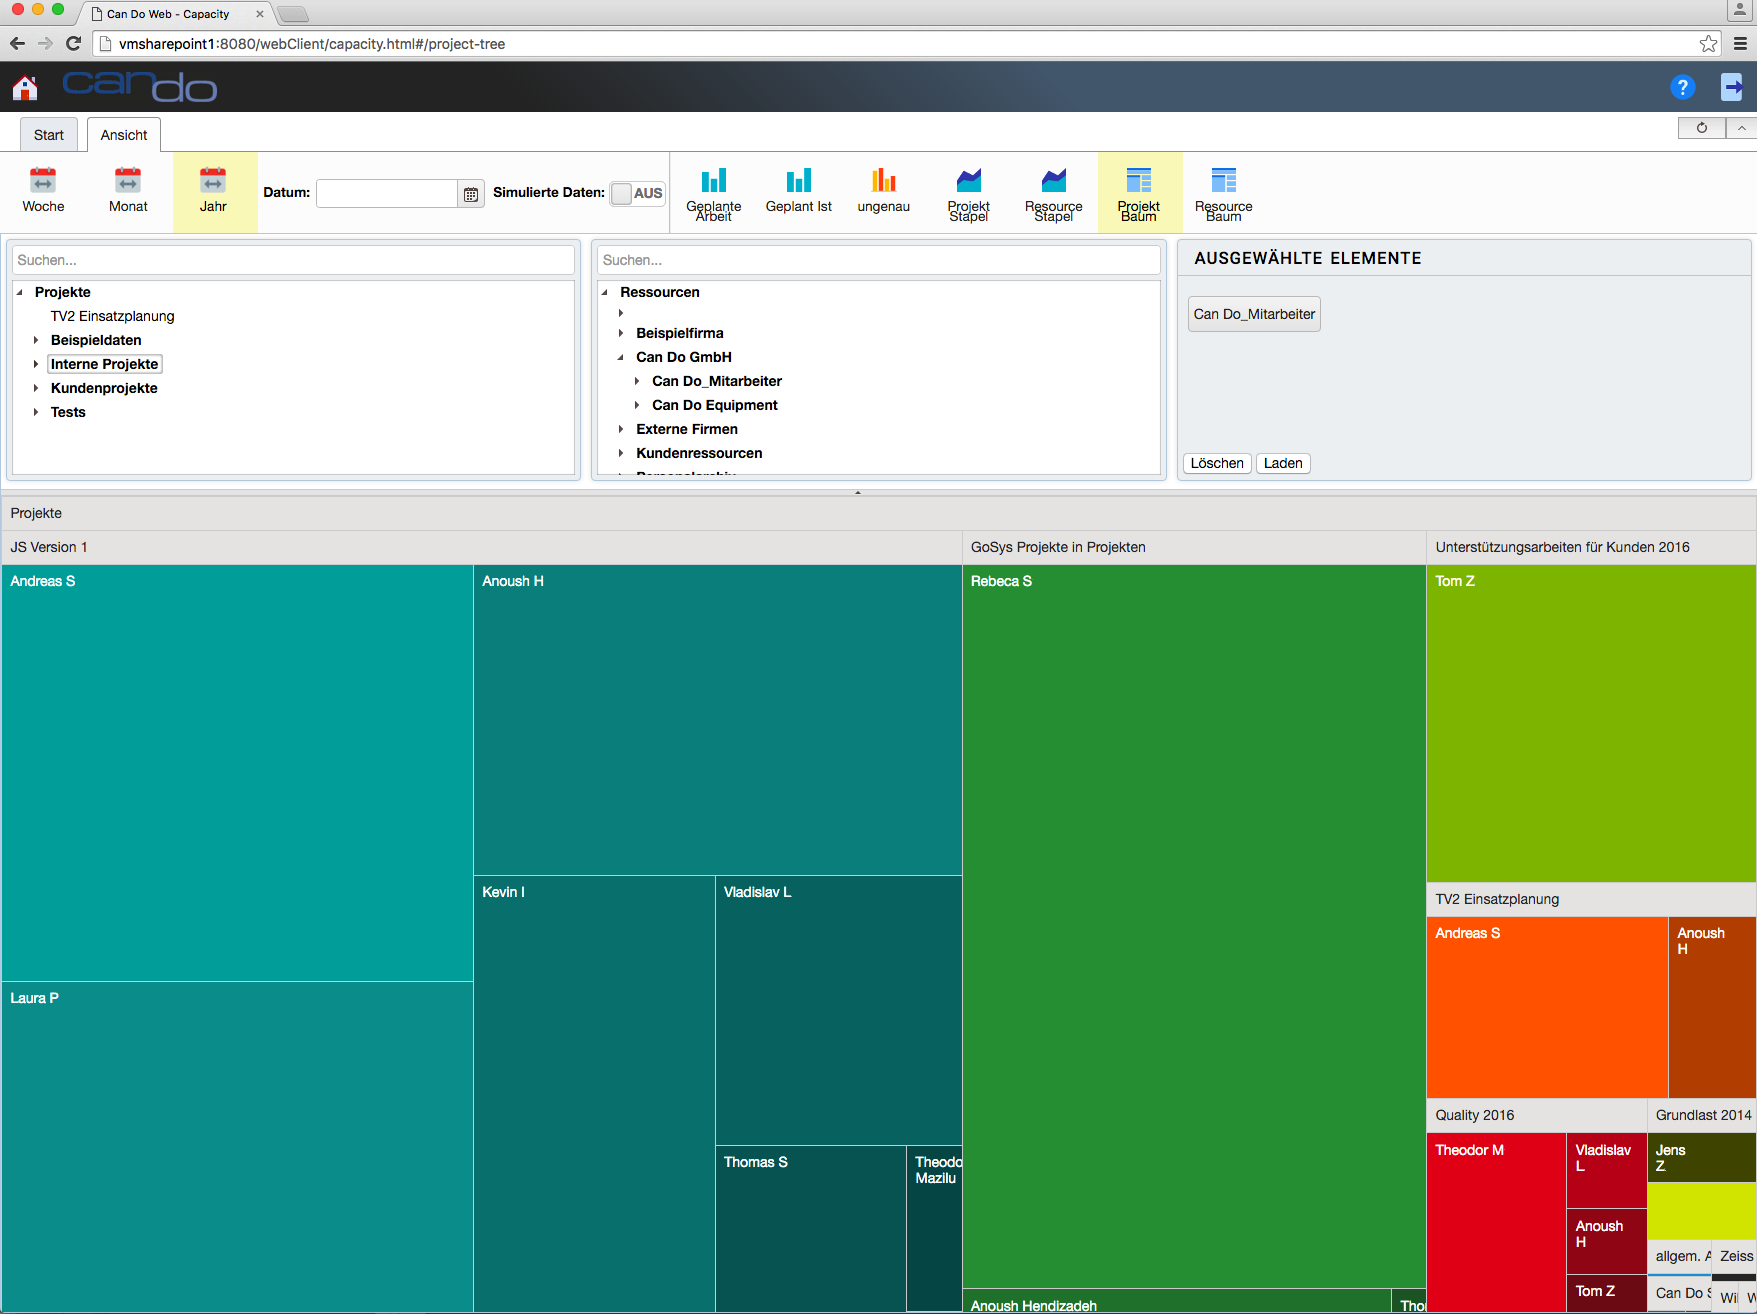Collapse the Ressourcen root node
This screenshot has width=1757, height=1314.
tap(605, 292)
